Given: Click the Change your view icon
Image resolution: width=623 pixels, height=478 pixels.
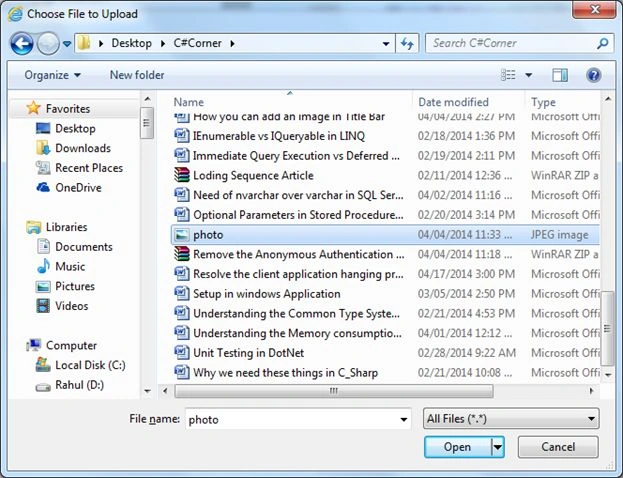Looking at the screenshot, I should pos(508,75).
